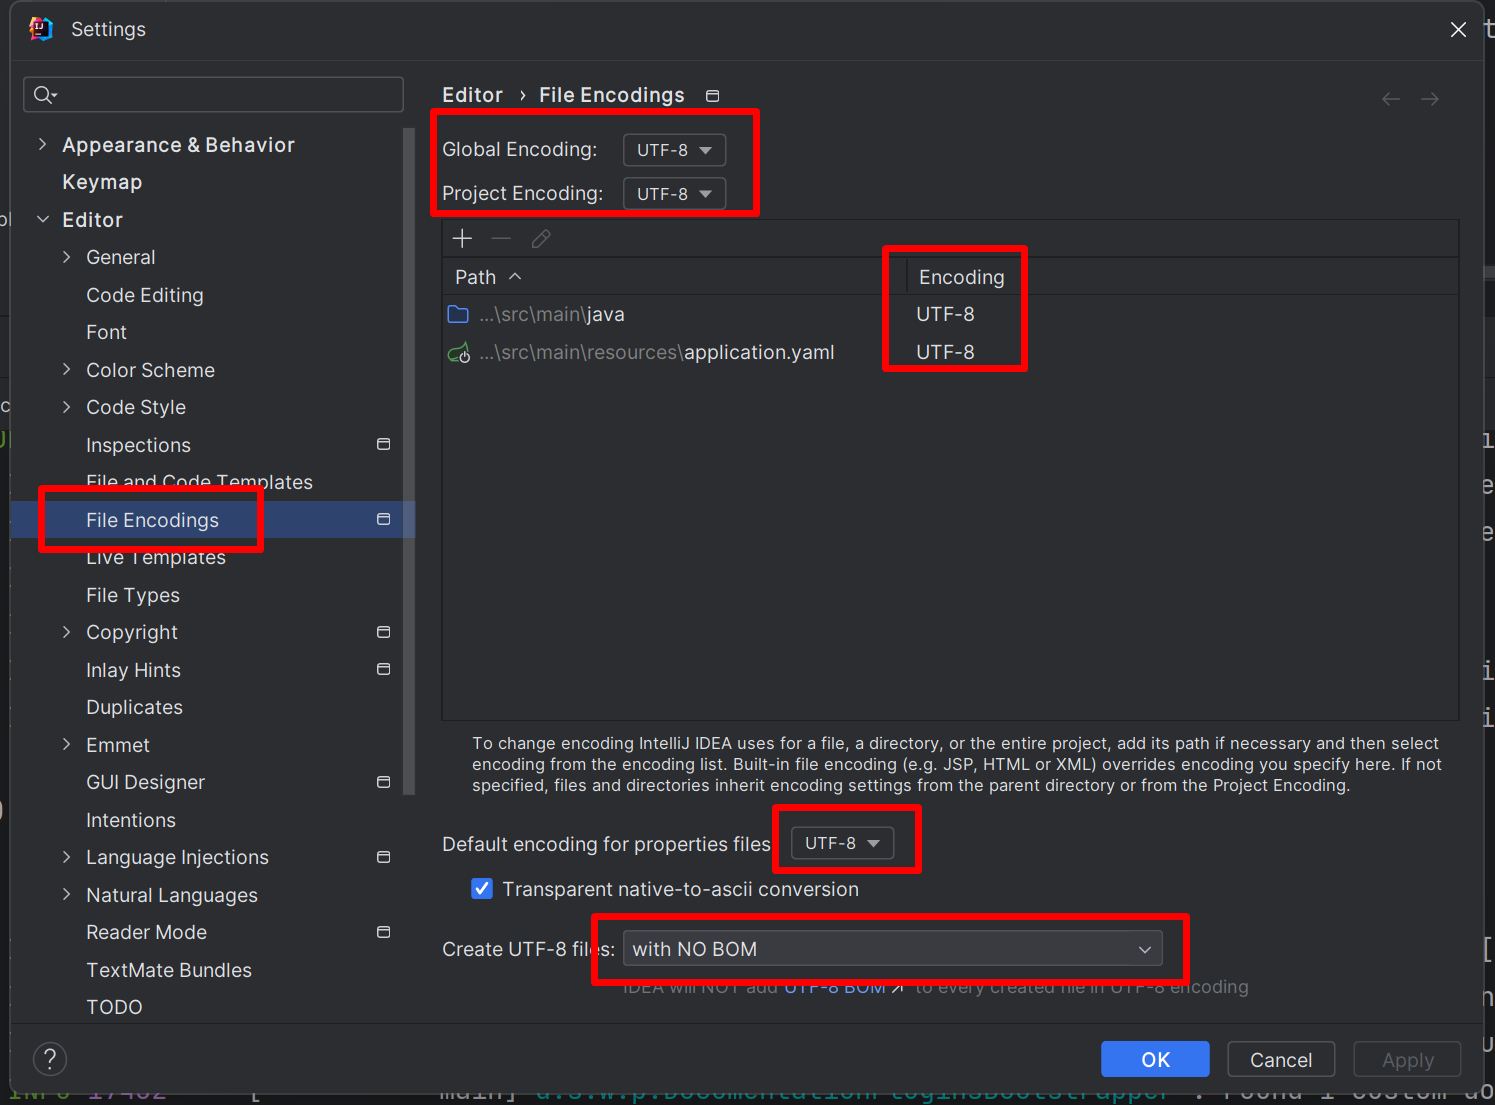Viewport: 1495px width, 1105px height.
Task: Select Editor in the breadcrumb
Action: pos(472,94)
